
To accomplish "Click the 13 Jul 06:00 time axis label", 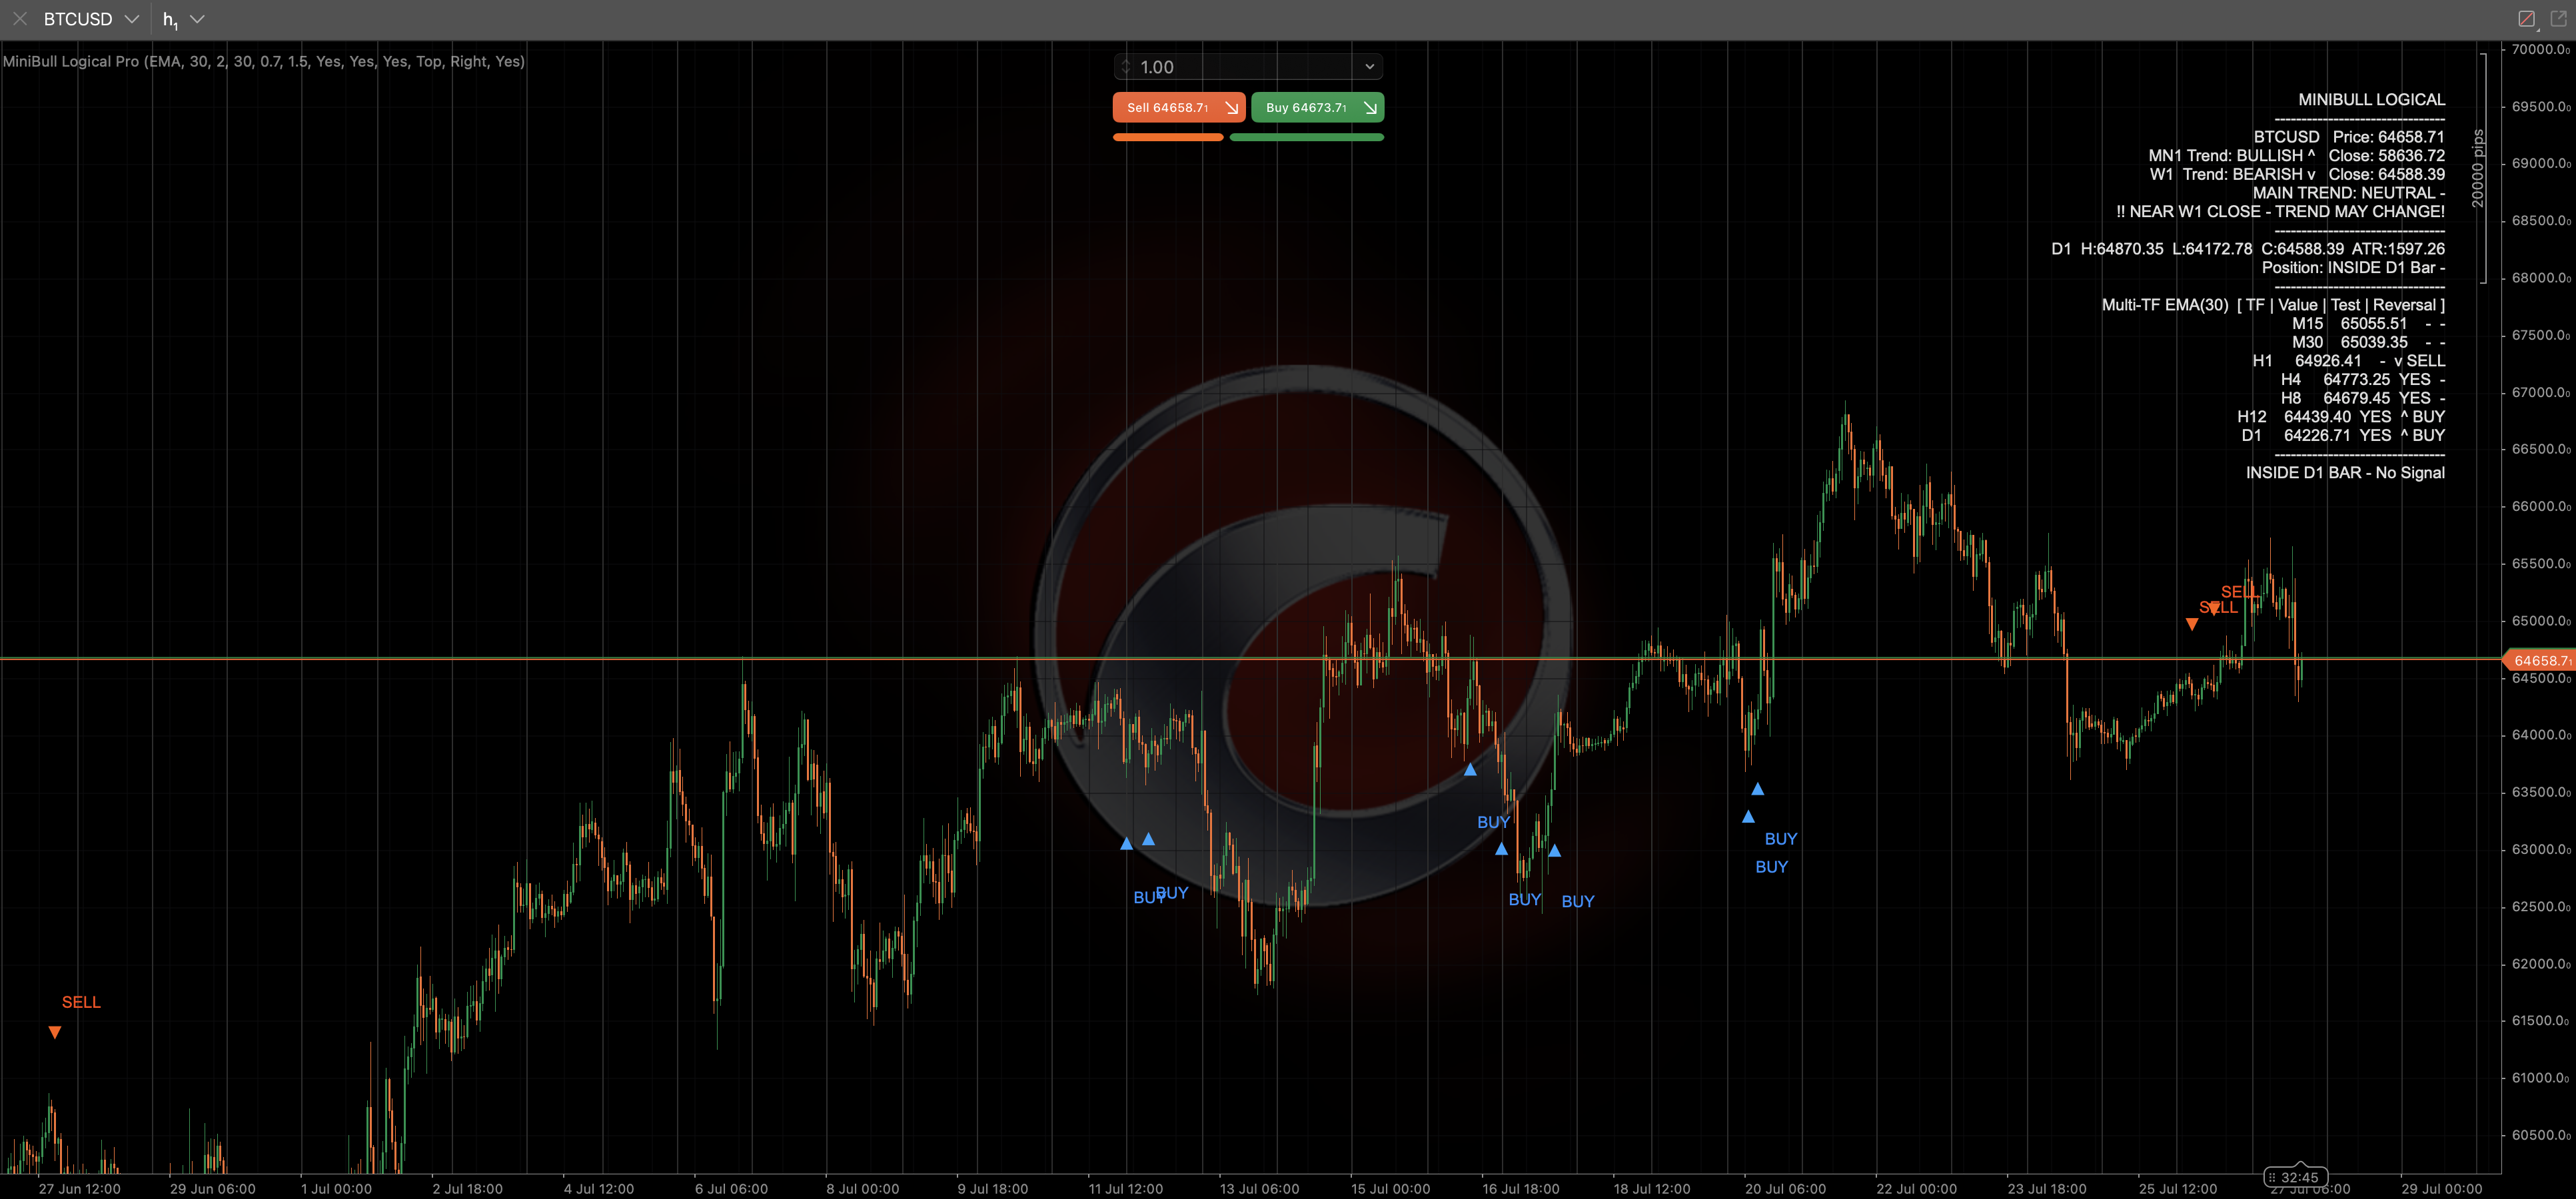I will click(x=1259, y=1189).
